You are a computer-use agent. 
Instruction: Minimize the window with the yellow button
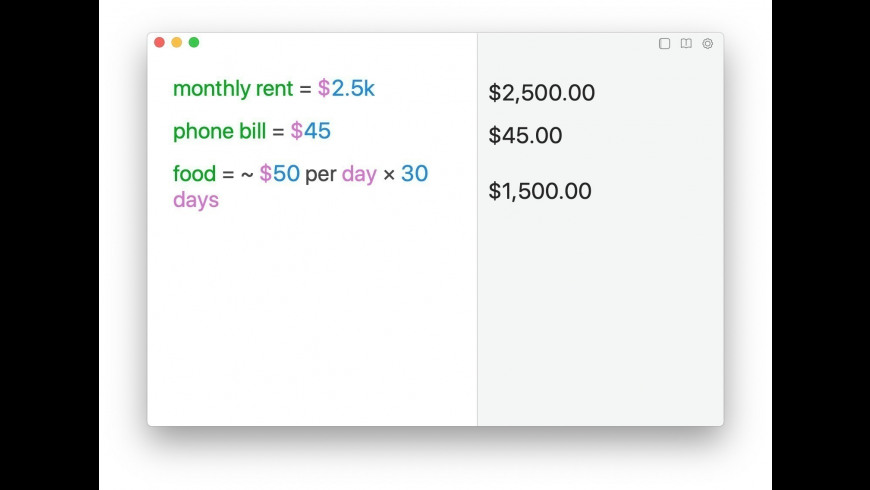tap(176, 42)
